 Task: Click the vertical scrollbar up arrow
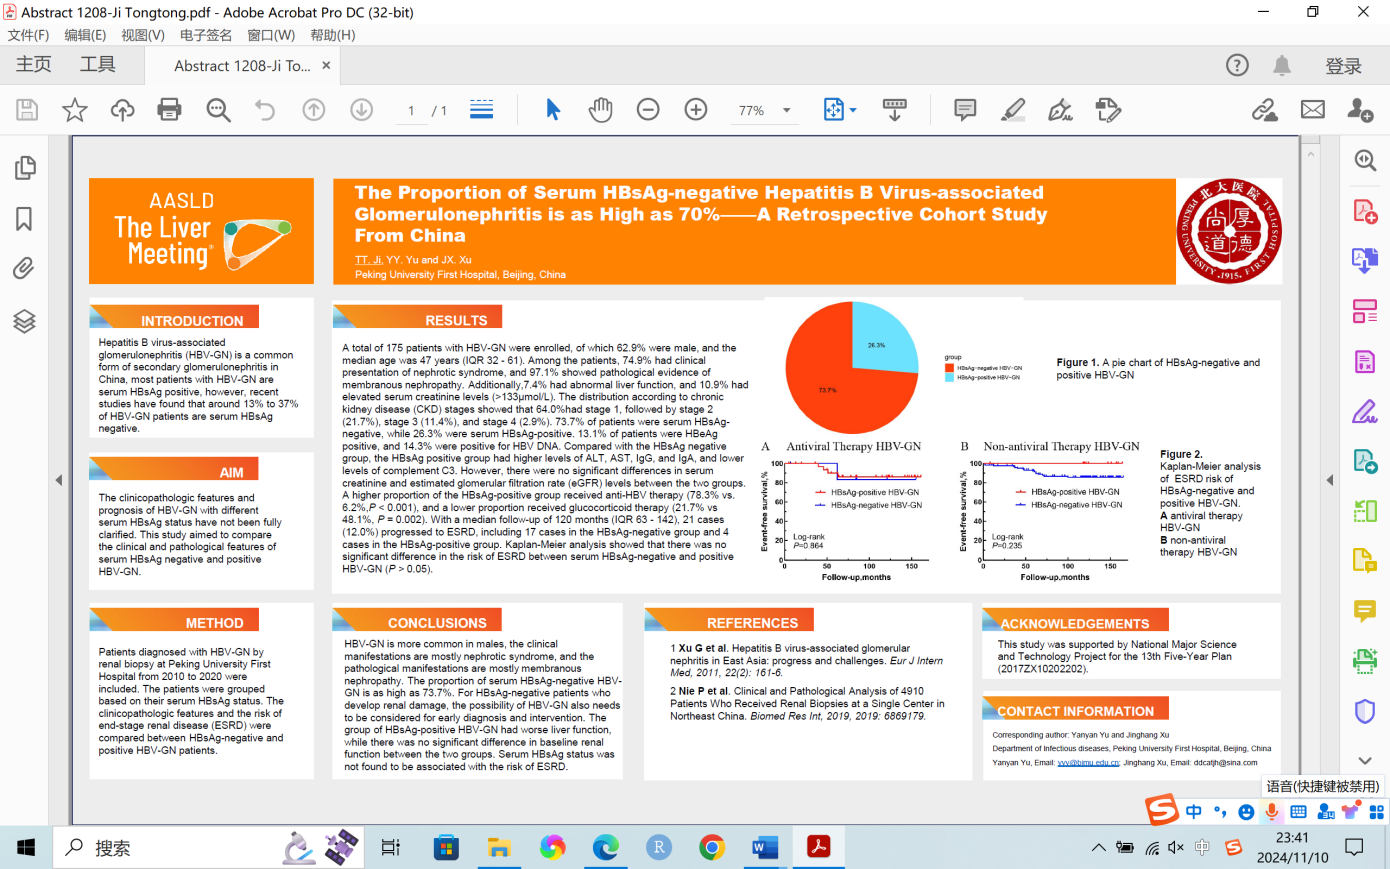click(x=1311, y=155)
